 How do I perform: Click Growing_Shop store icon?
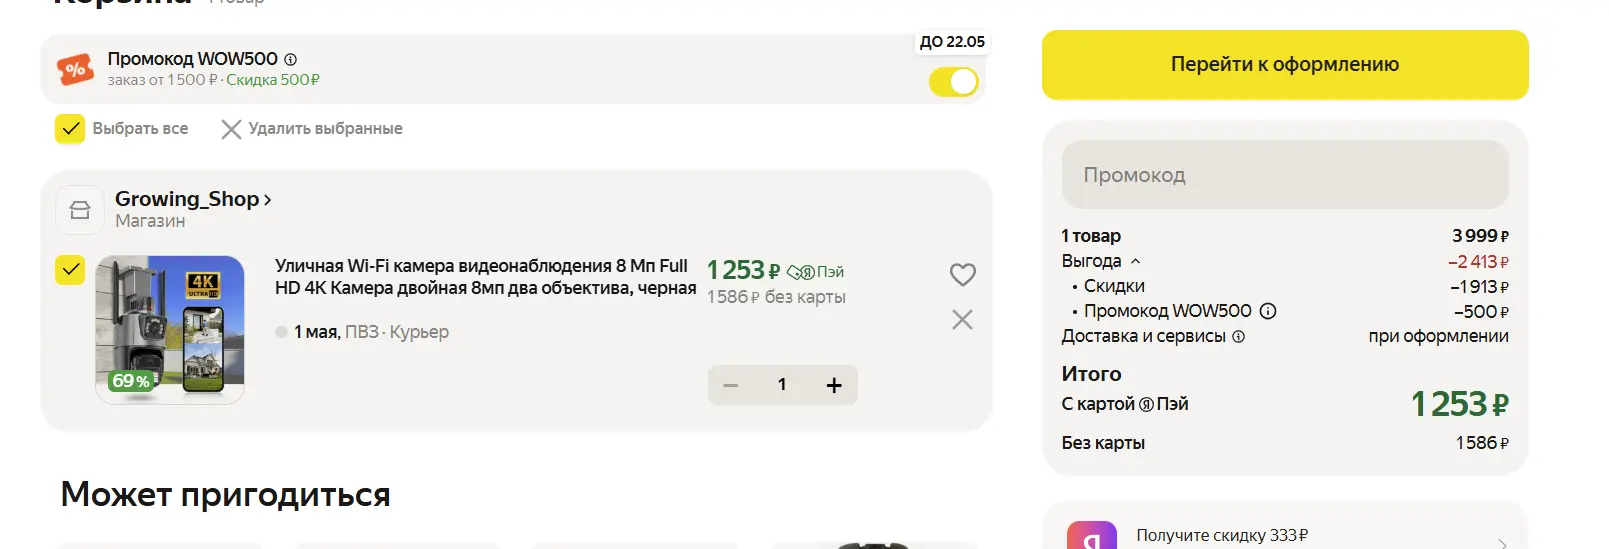(80, 210)
